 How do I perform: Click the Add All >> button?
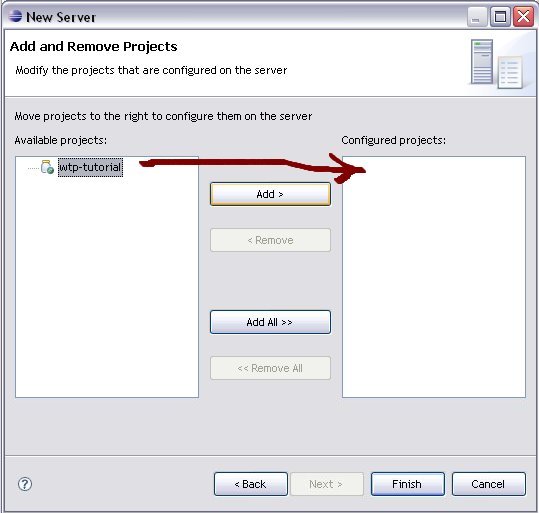(x=270, y=322)
